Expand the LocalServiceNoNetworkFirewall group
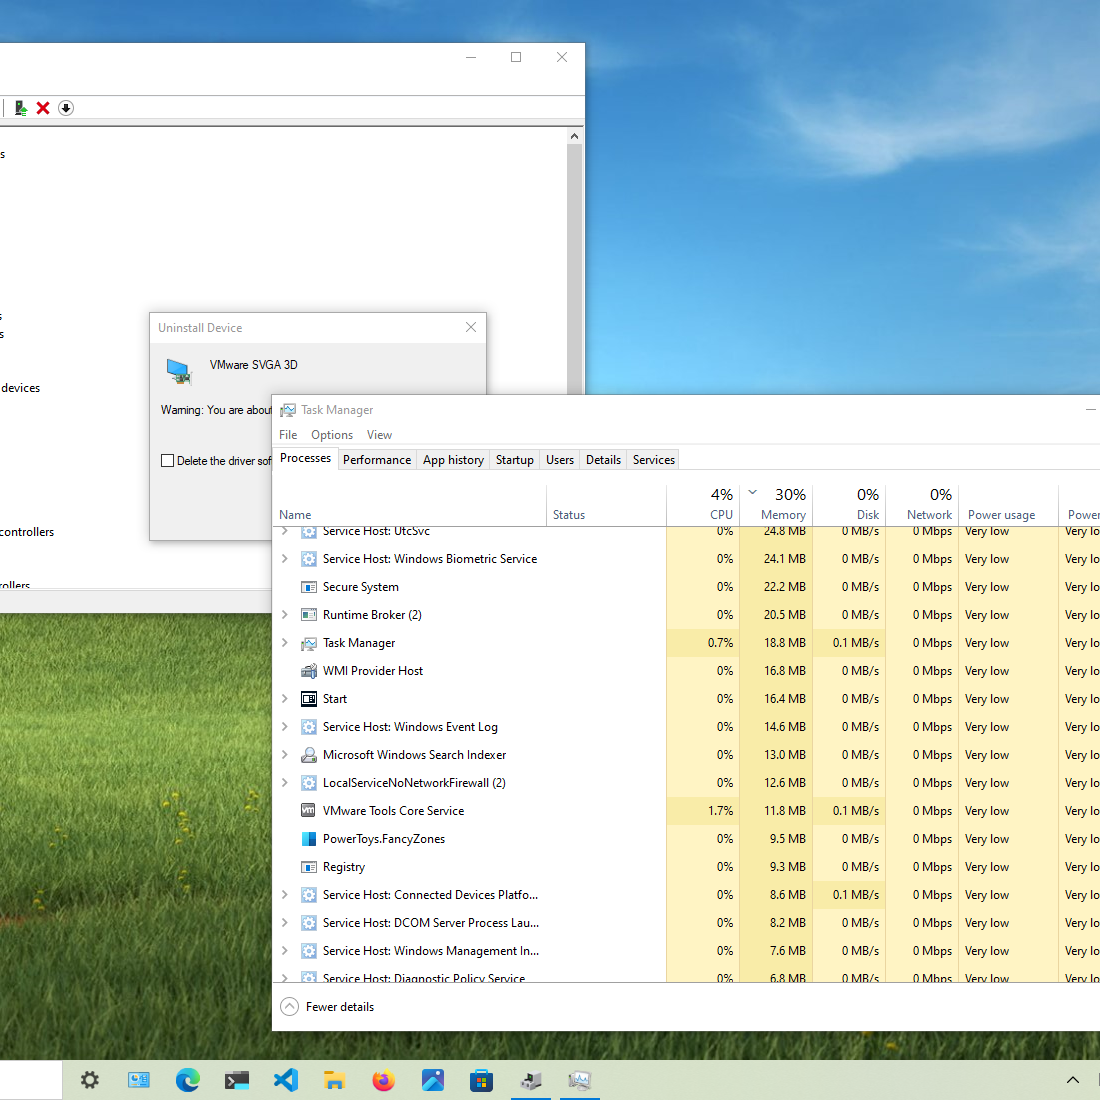Screen dimensions: 1100x1100 (x=284, y=782)
